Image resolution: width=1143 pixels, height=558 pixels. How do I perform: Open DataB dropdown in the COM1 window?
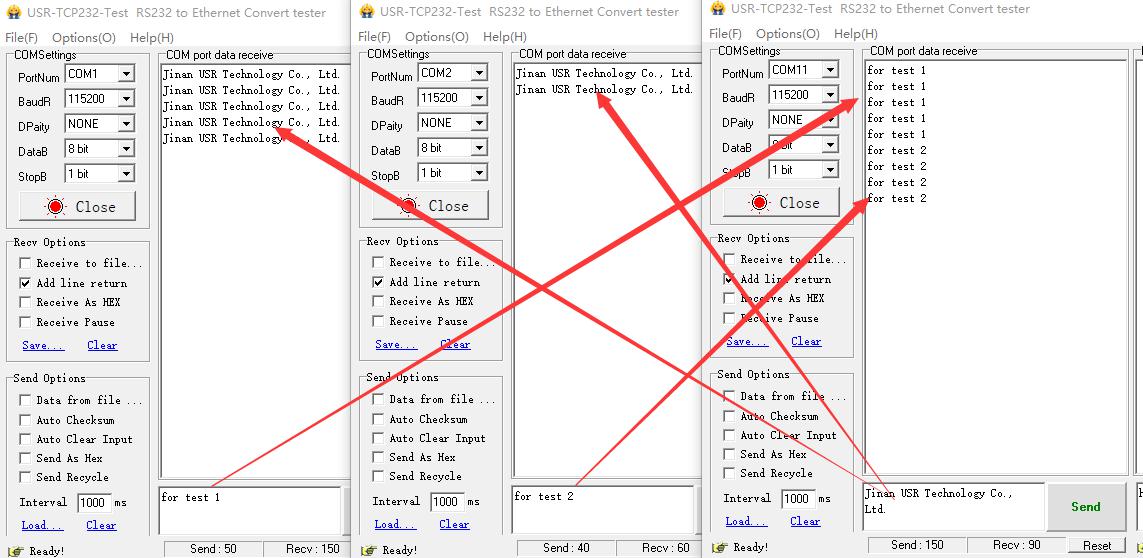127,149
